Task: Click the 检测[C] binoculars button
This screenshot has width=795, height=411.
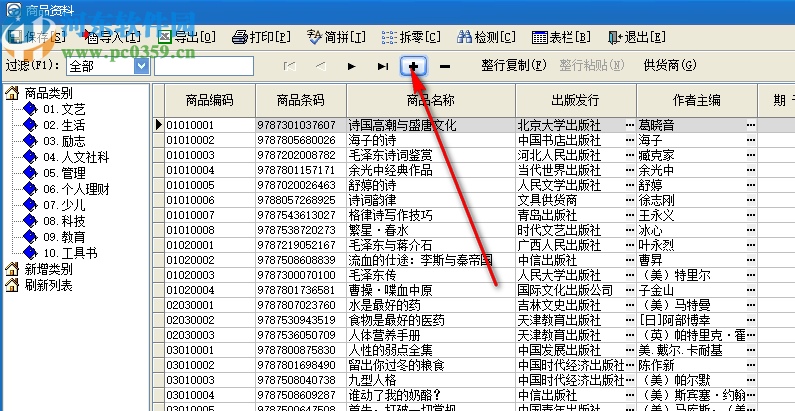Action: [x=486, y=37]
